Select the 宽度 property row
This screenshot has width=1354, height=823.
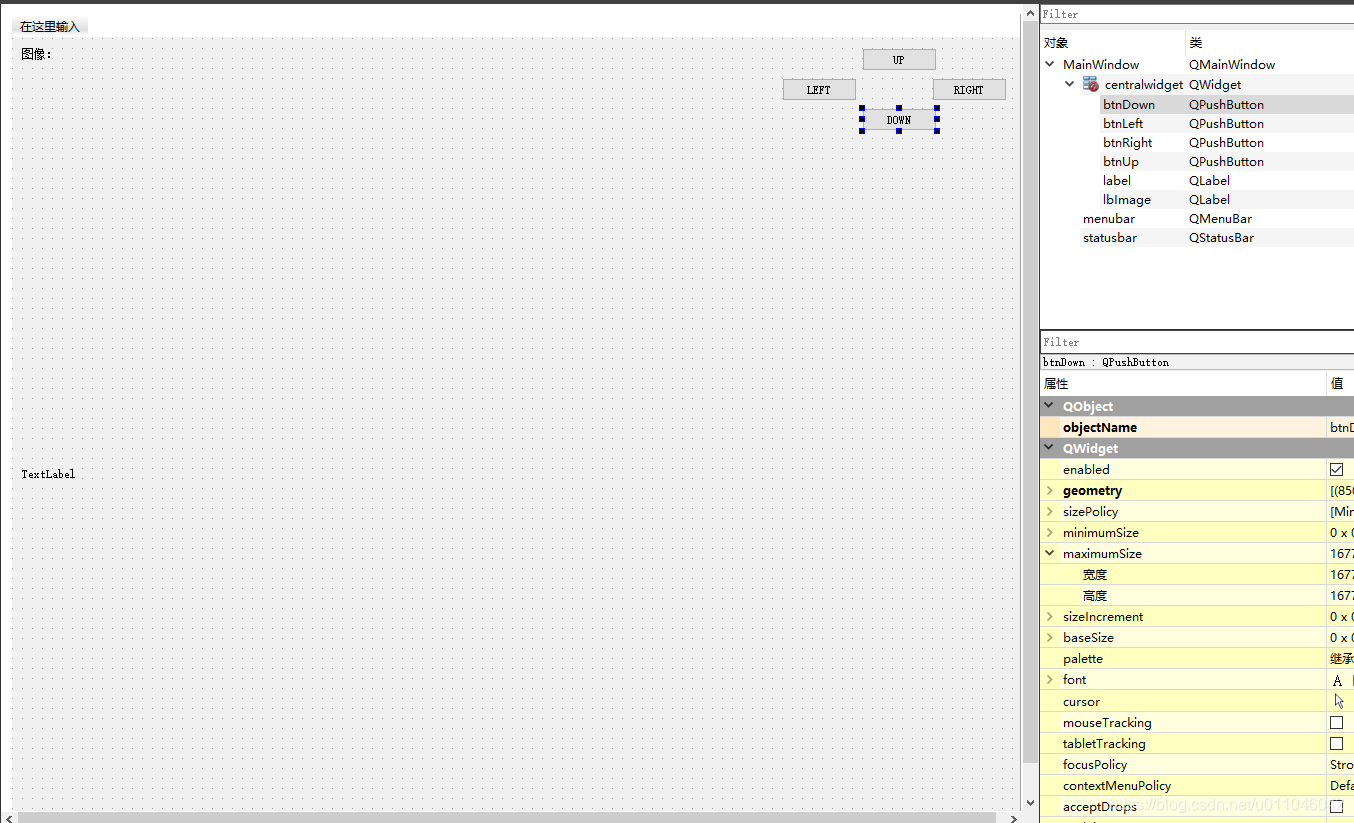point(1197,574)
